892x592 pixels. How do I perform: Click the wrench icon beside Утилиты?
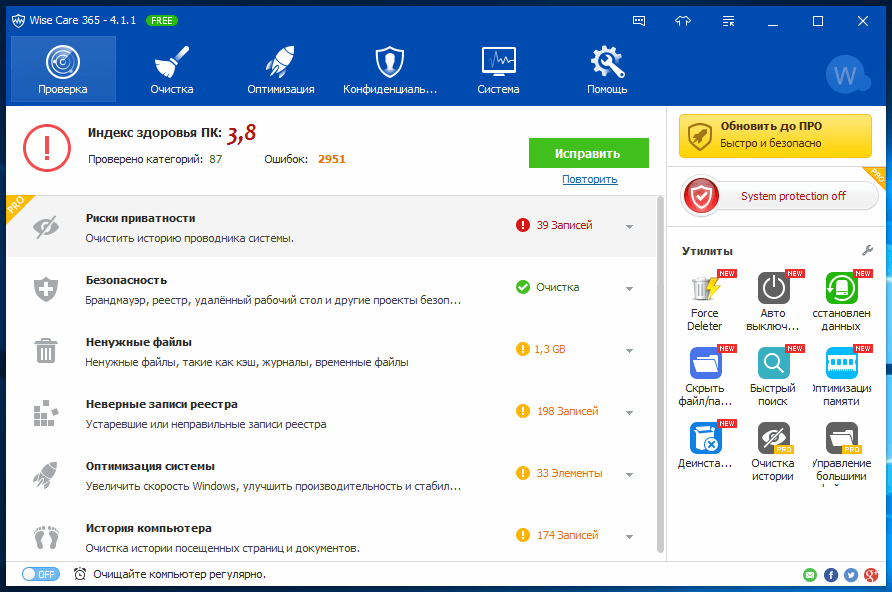point(867,250)
